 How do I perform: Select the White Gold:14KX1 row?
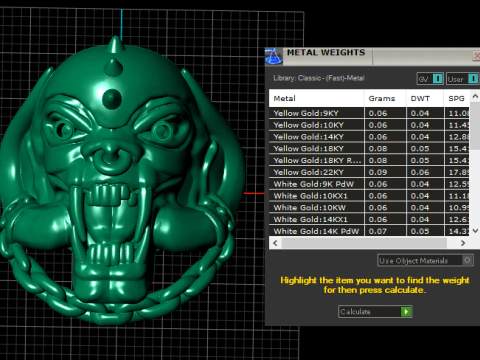[x=369, y=219]
